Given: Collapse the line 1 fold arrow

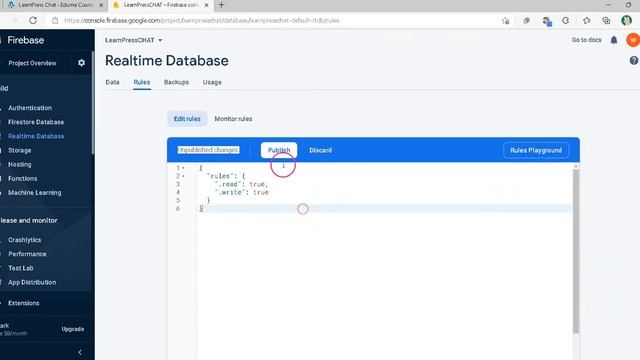Looking at the screenshot, I should pyautogui.click(x=183, y=168).
